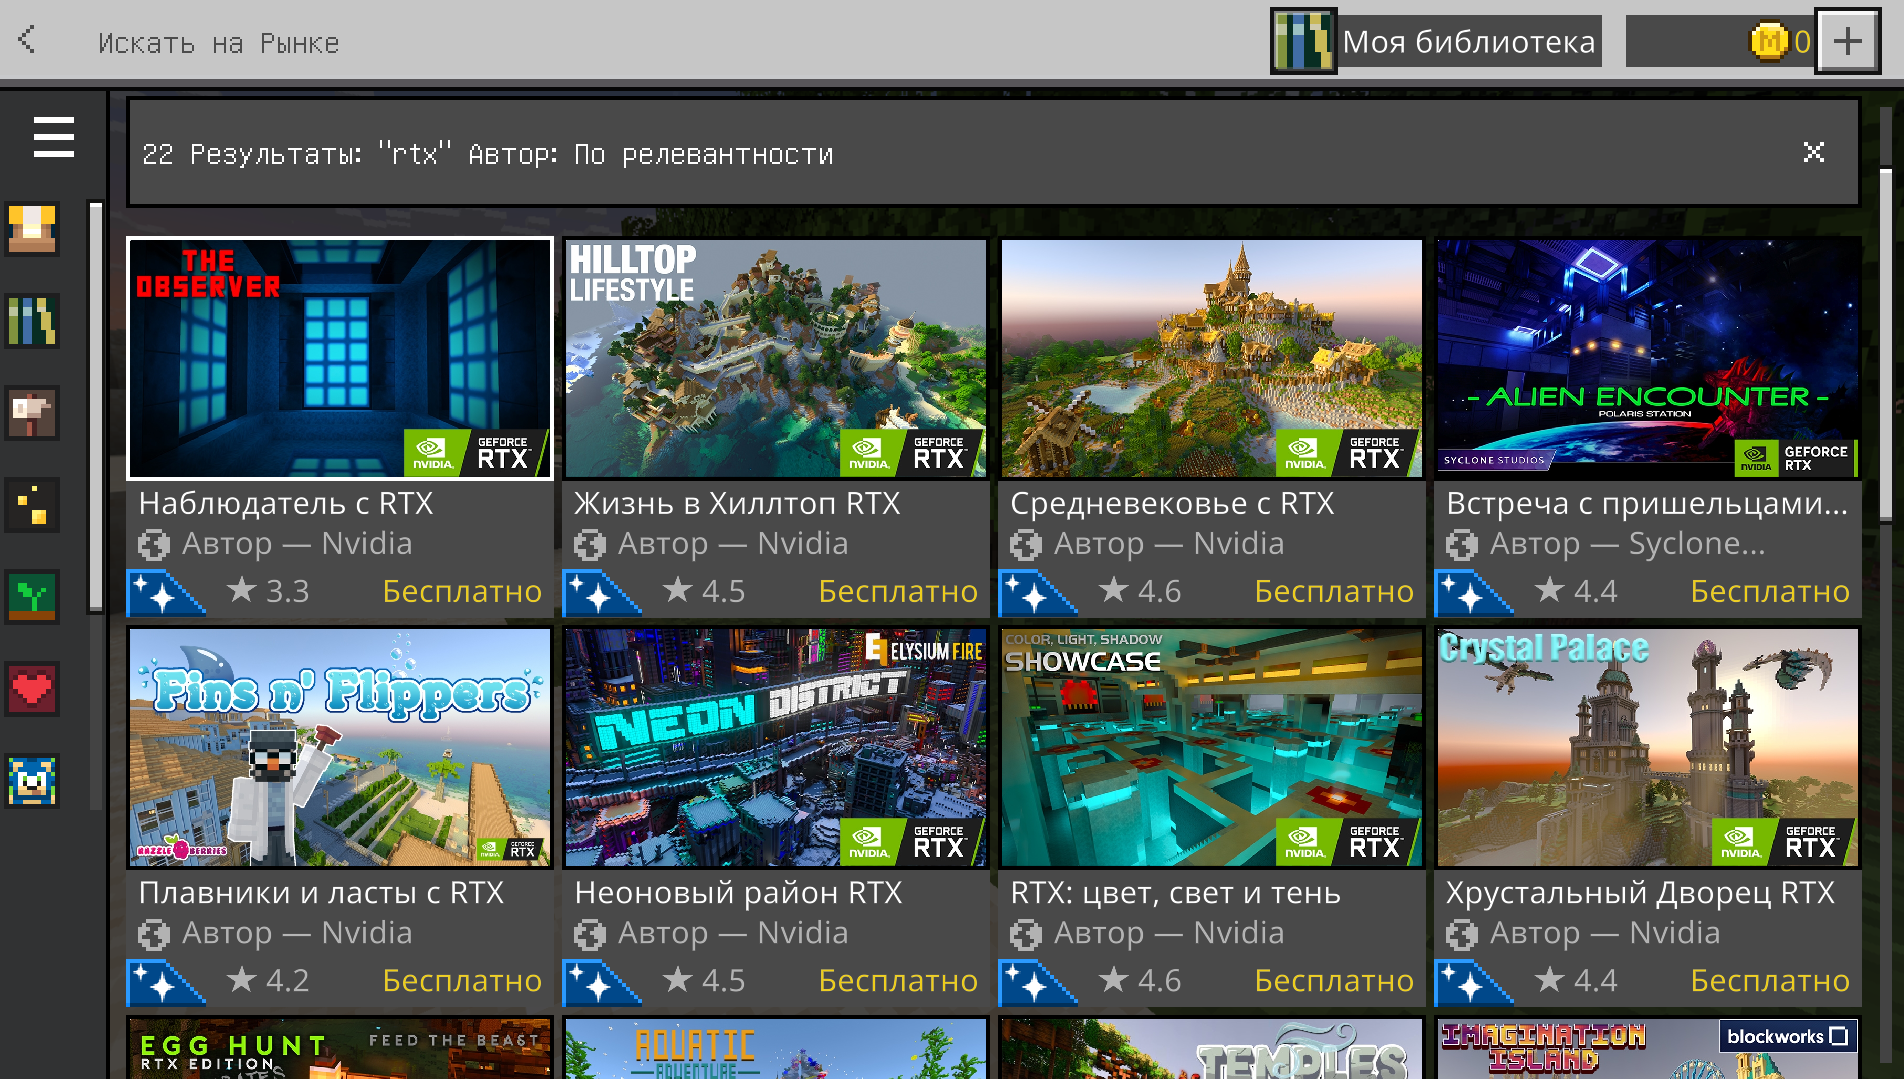Open 'The Observer' thumbnail
The height and width of the screenshot is (1079, 1904).
[x=340, y=358]
